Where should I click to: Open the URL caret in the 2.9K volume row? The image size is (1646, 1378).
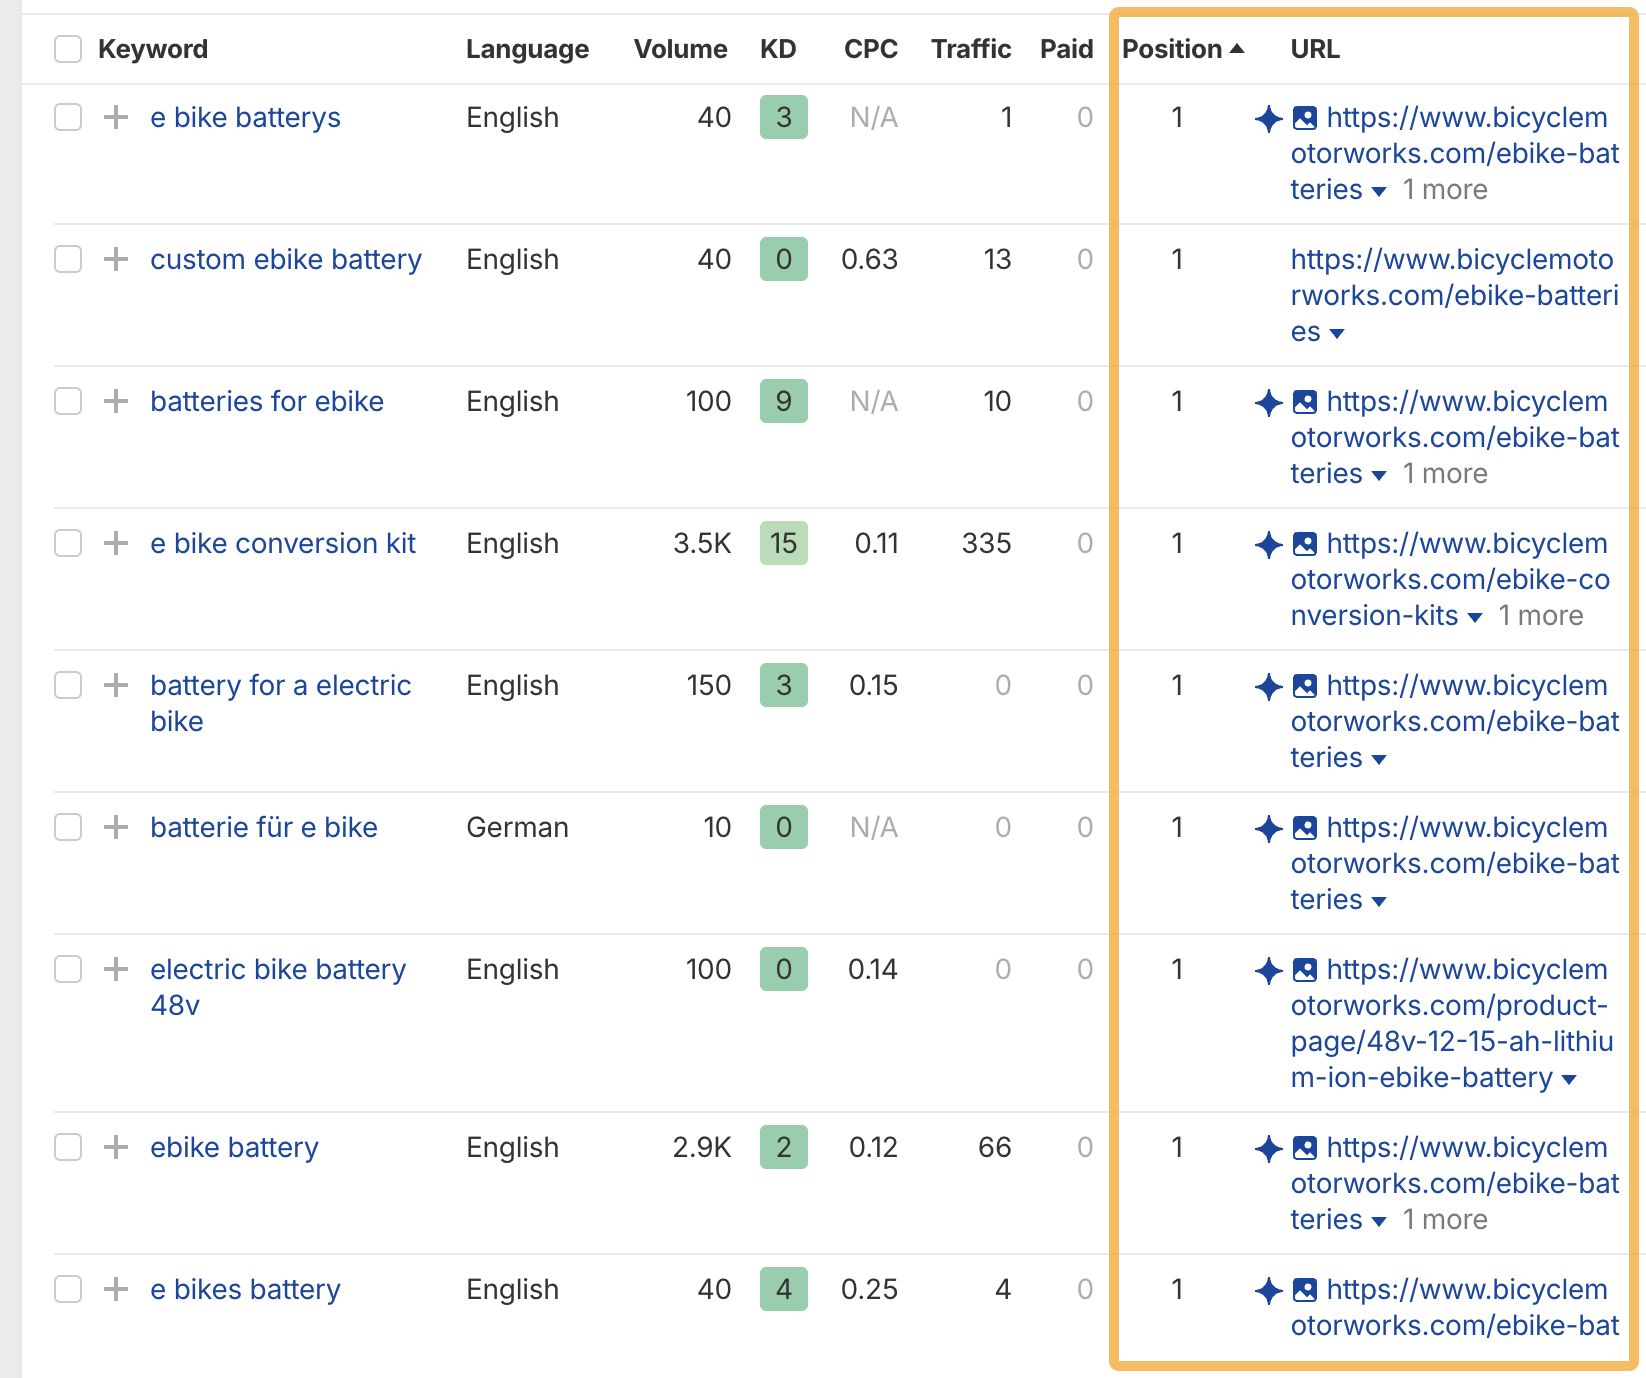1379,1222
